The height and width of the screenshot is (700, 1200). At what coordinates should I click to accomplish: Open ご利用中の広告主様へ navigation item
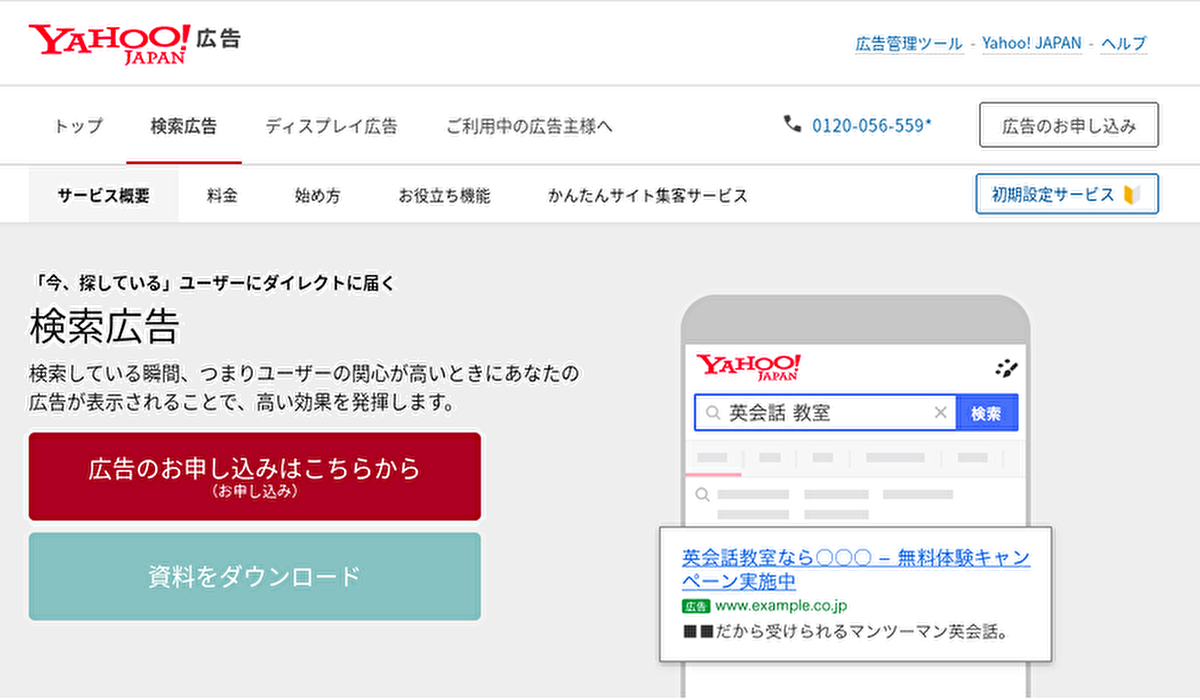tap(529, 126)
